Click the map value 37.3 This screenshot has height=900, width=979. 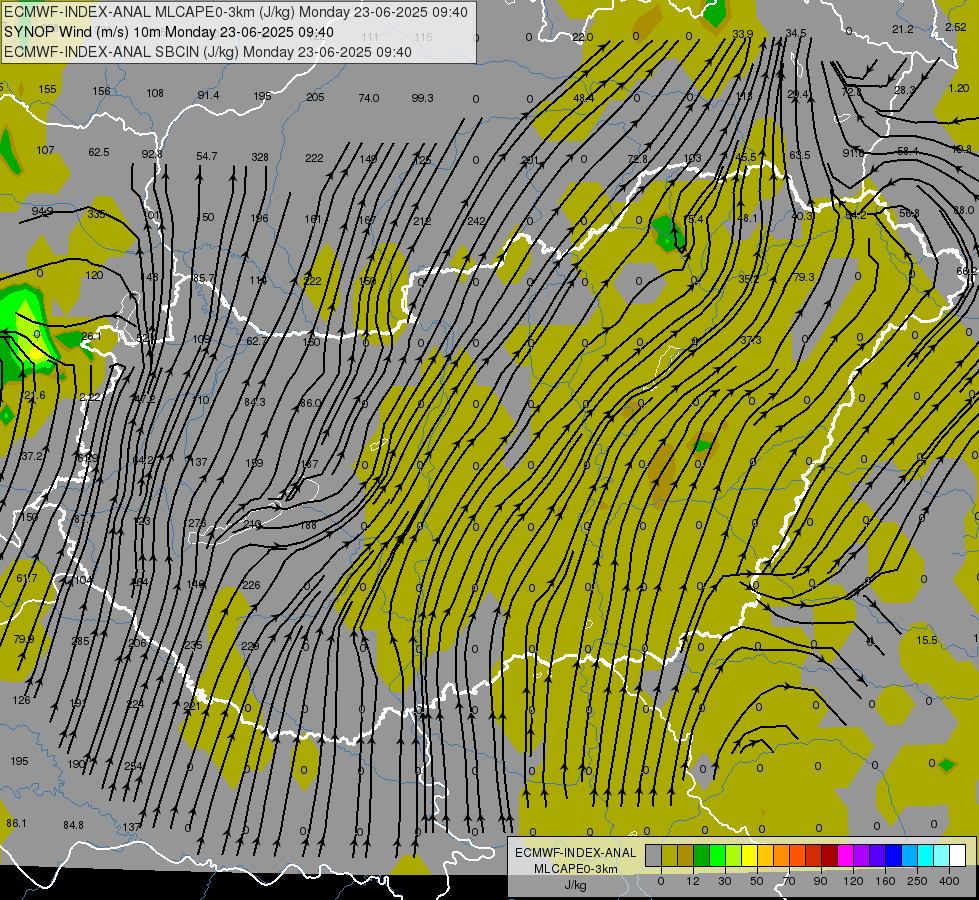(x=751, y=340)
